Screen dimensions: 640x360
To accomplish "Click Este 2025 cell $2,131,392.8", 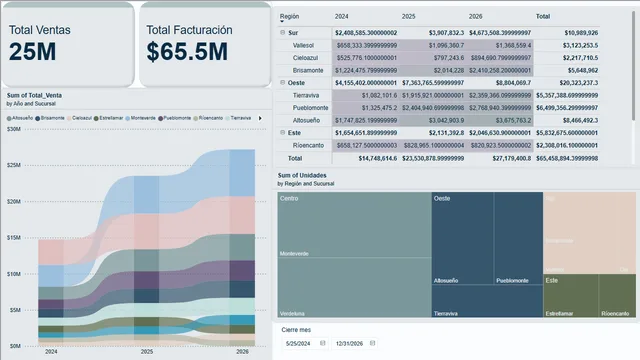I will point(447,133).
